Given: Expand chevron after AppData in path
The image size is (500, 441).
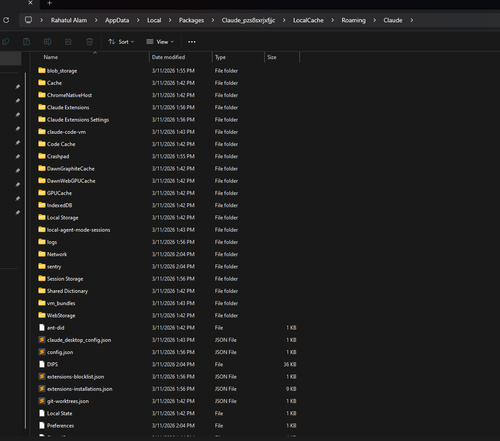Looking at the screenshot, I should 138,20.
